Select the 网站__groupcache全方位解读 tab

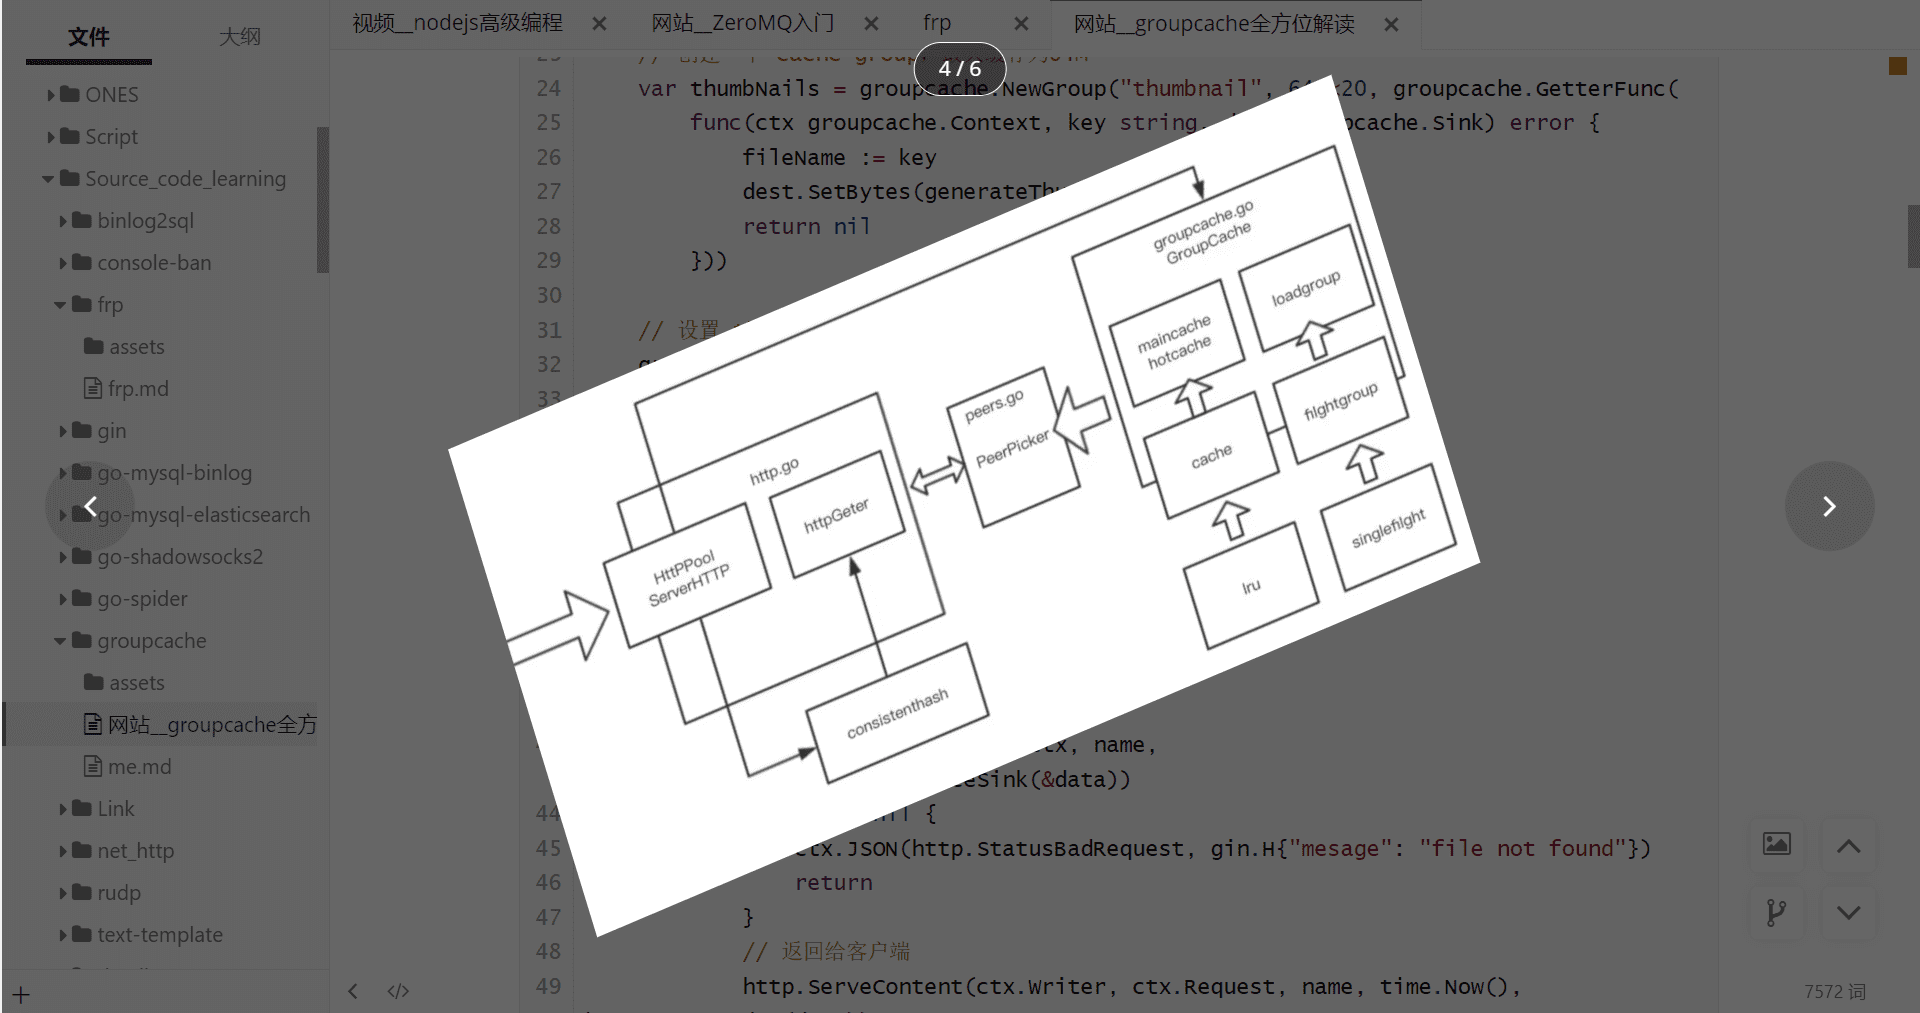click(1214, 24)
